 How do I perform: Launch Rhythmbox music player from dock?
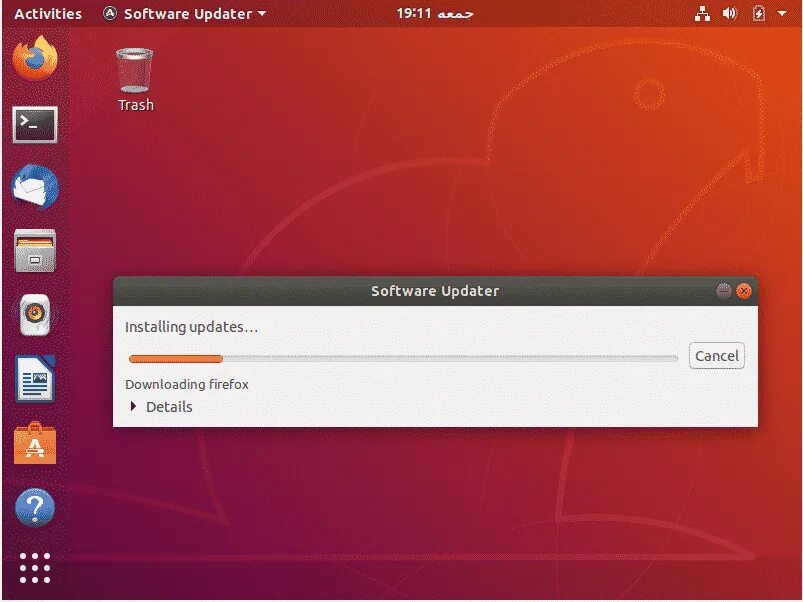(x=35, y=315)
